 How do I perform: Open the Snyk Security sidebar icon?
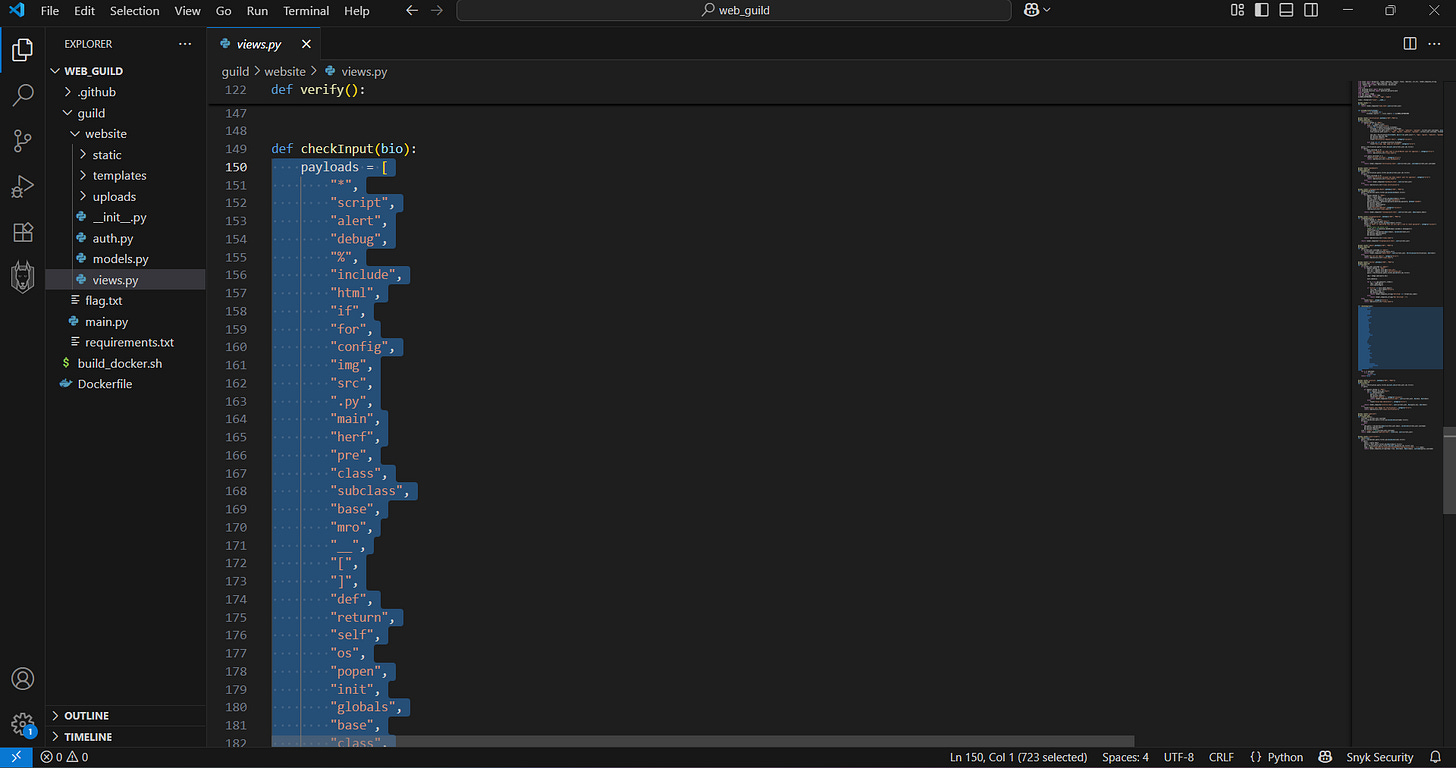tap(22, 278)
